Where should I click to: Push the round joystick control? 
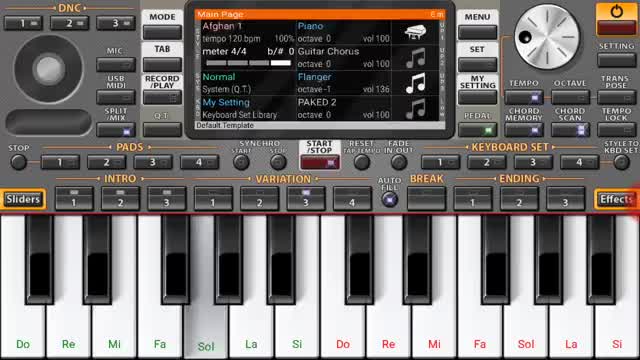pyautogui.click(x=49, y=69)
